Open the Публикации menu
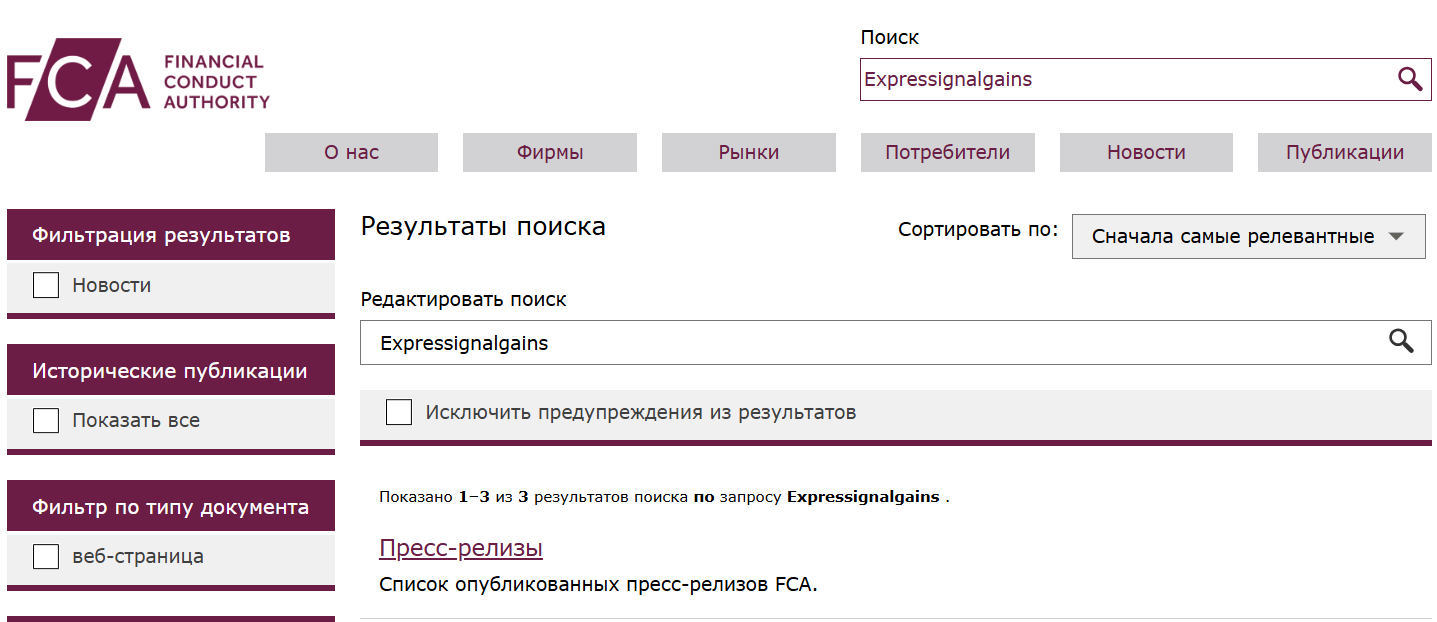1437x622 pixels. (x=1345, y=153)
